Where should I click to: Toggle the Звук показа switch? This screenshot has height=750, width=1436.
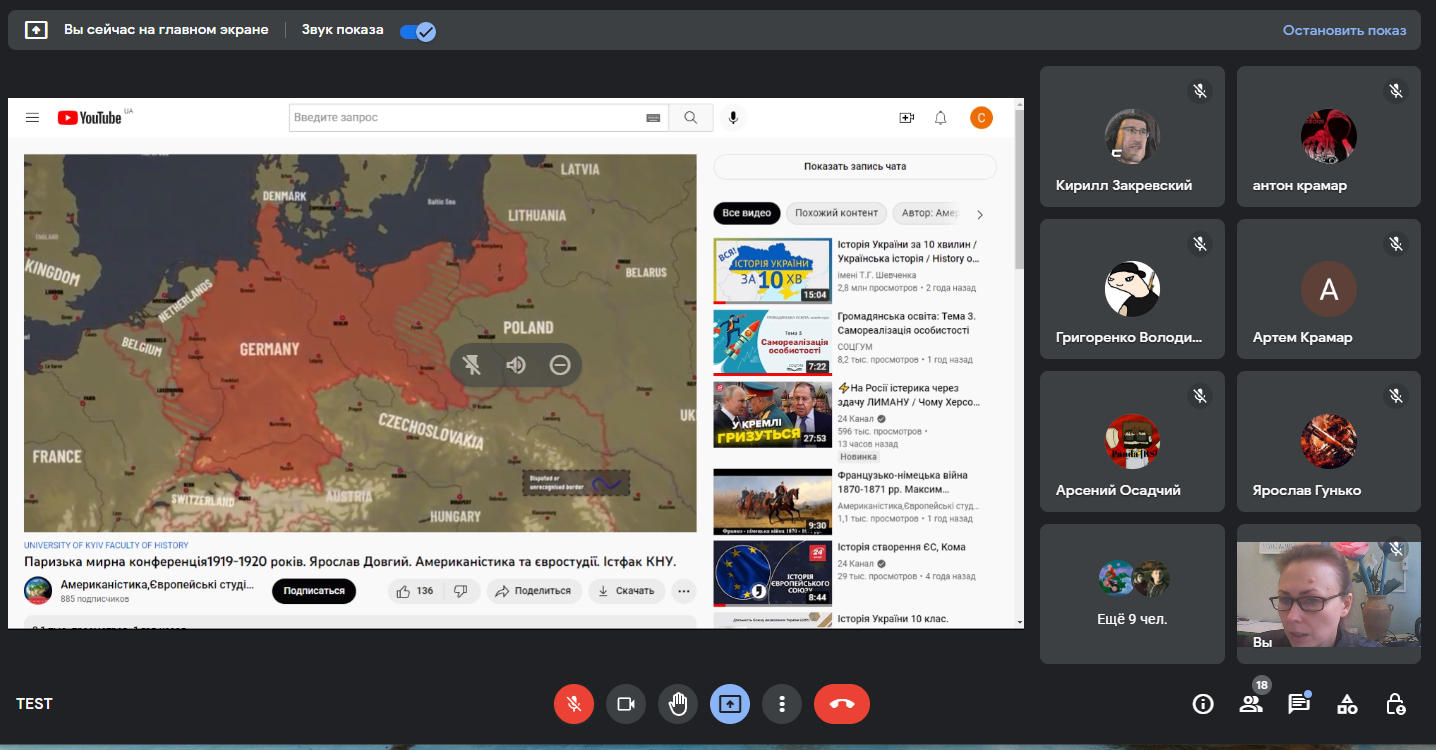tap(417, 31)
